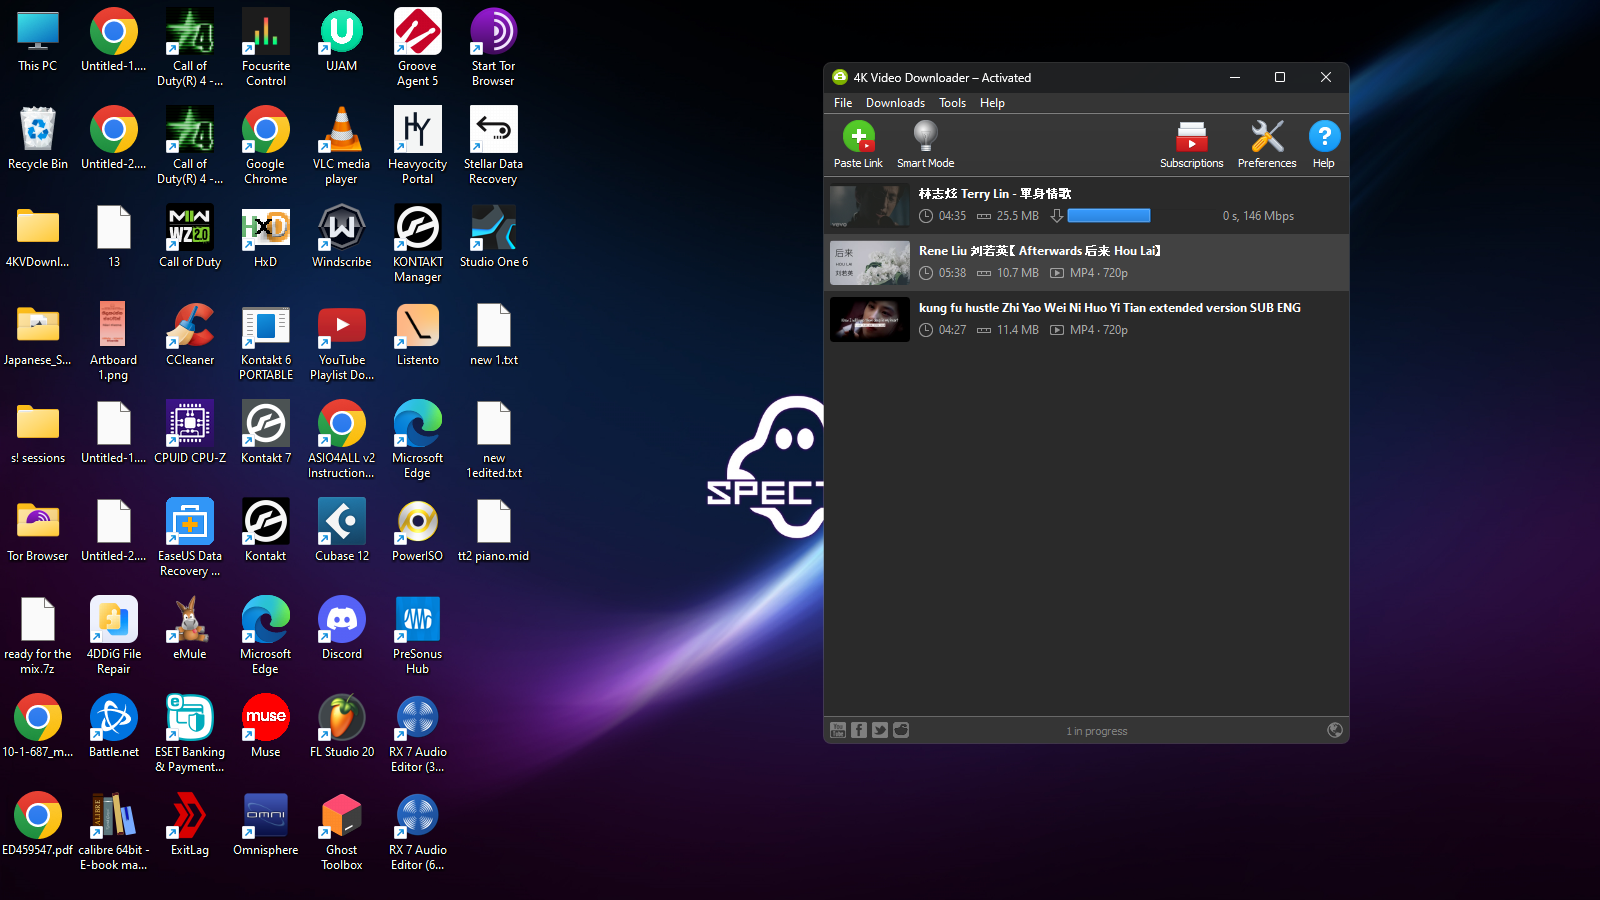Select the tt2 piano.mid file
The image size is (1600, 900).
[494, 532]
